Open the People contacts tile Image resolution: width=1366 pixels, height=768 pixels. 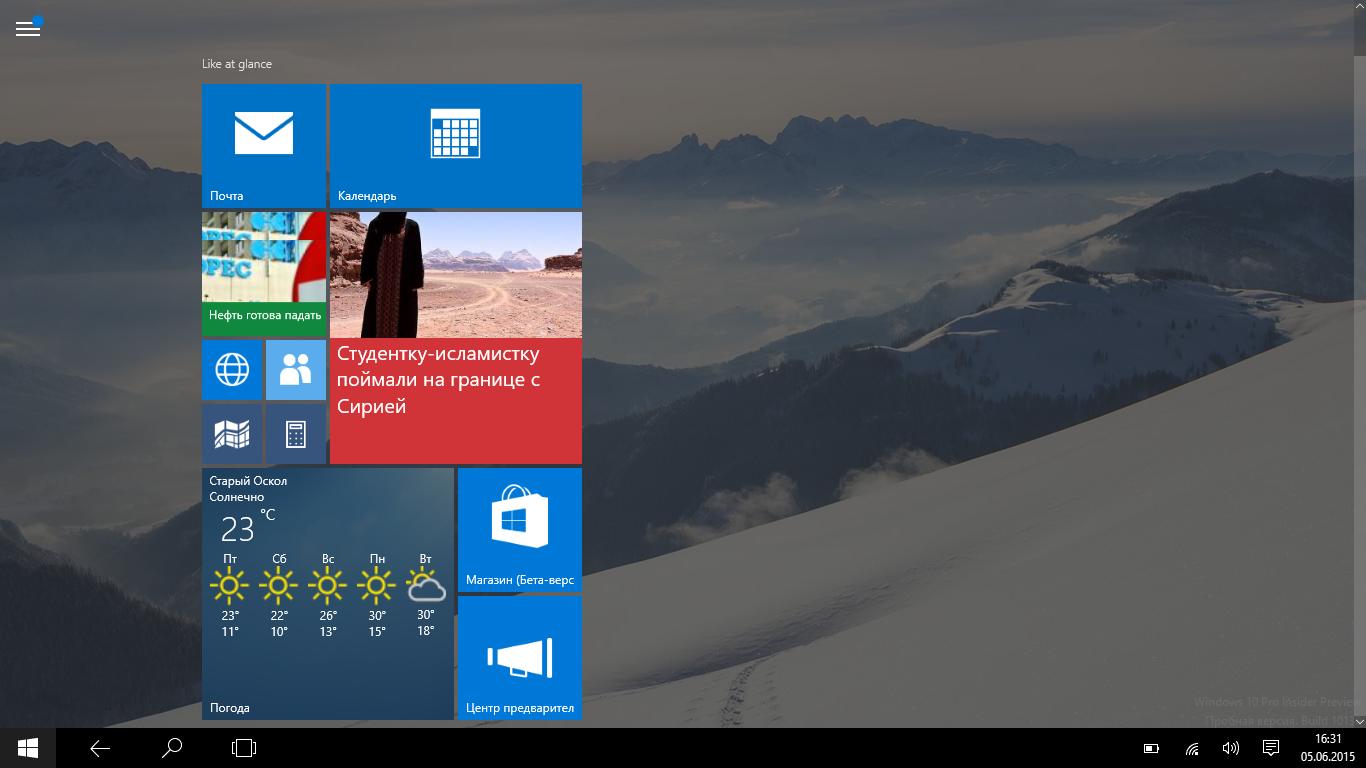tap(296, 370)
